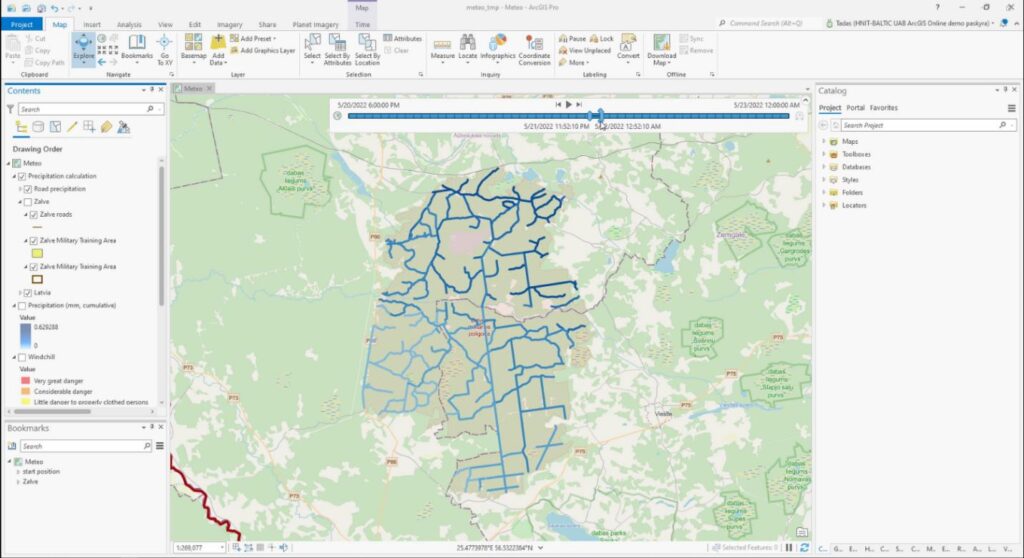Choose Select By Attributes tool
Image resolution: width=1024 pixels, height=558 pixels.
(338, 46)
